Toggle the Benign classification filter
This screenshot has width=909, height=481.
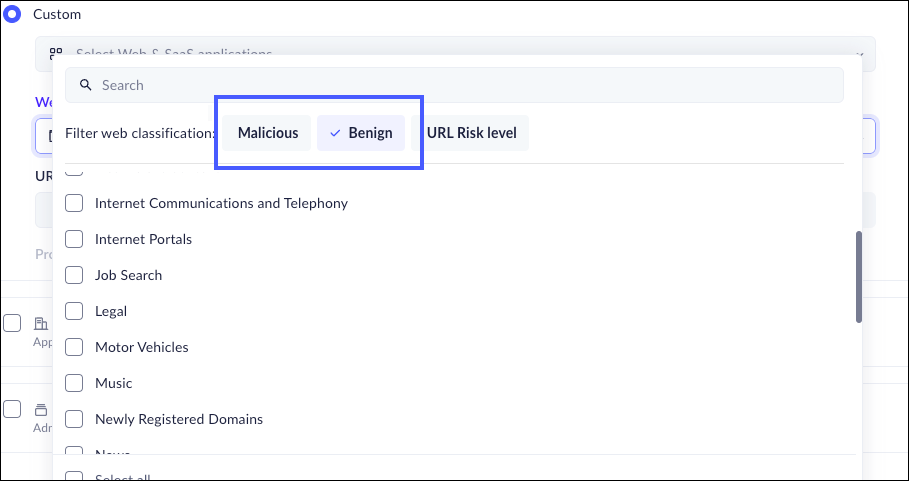361,134
